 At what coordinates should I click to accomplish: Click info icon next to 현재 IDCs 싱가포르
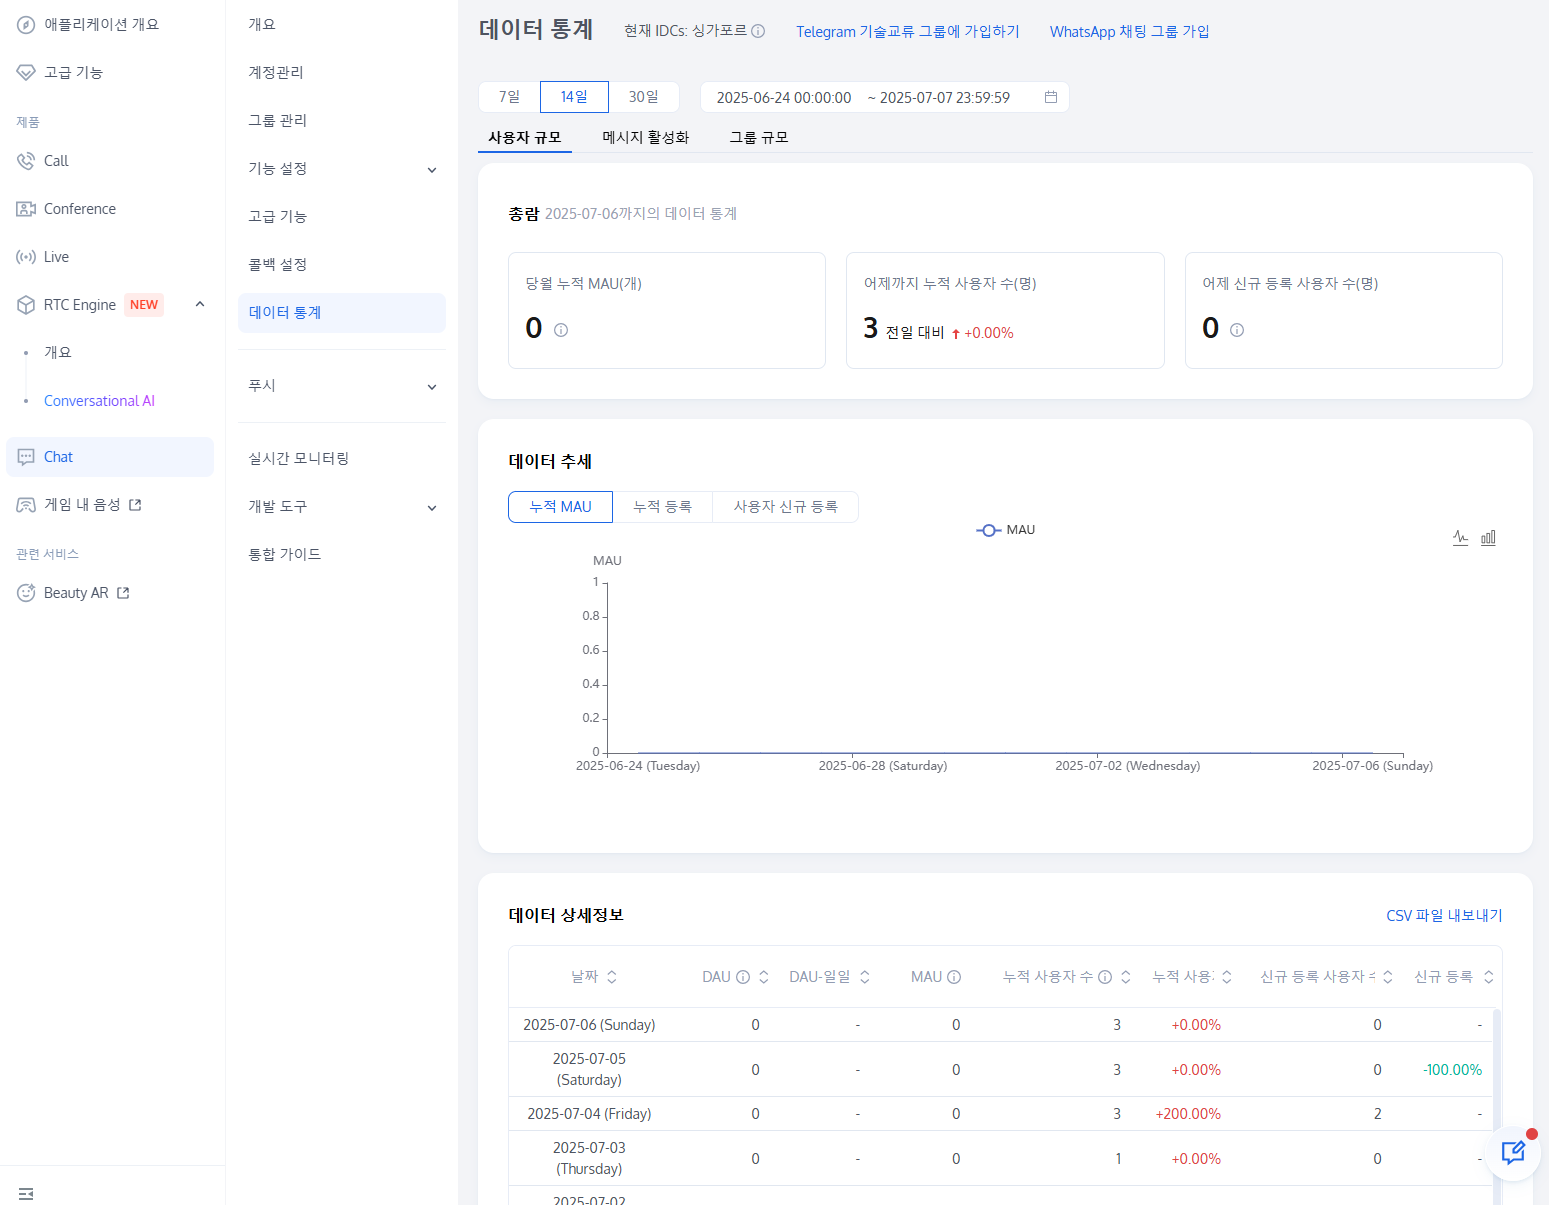[758, 31]
